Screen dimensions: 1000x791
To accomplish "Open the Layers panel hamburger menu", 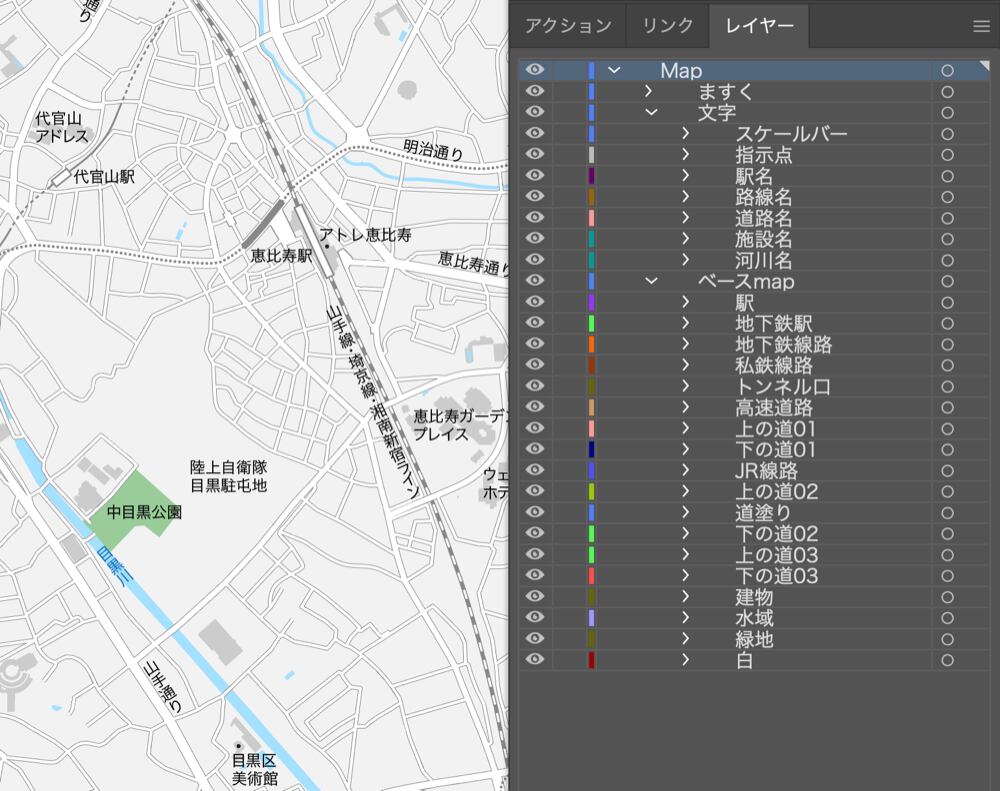I will point(981,26).
